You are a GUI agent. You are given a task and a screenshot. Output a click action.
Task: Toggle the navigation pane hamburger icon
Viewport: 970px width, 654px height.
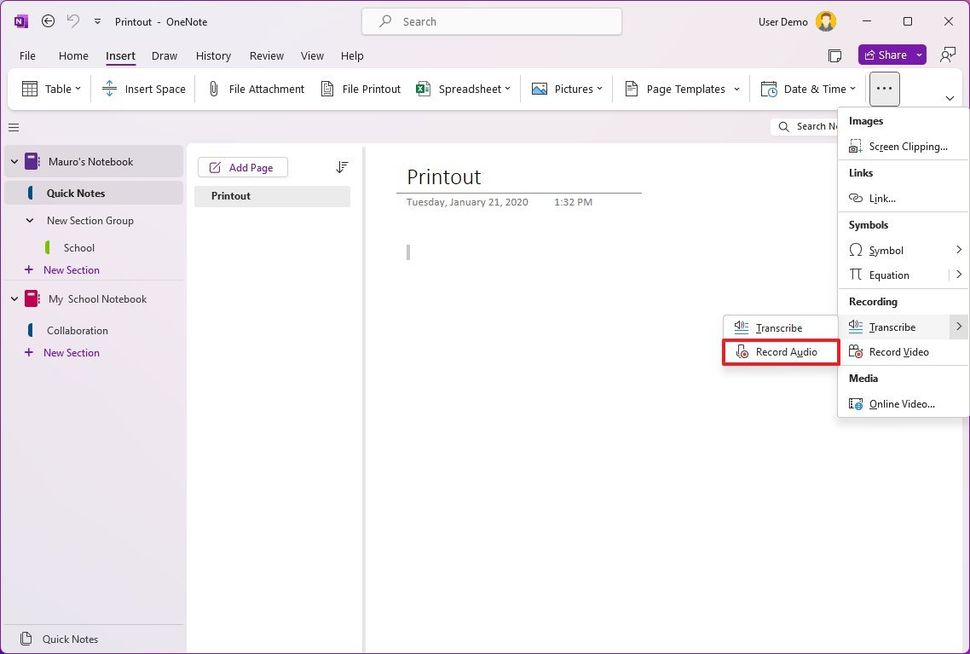[14, 128]
